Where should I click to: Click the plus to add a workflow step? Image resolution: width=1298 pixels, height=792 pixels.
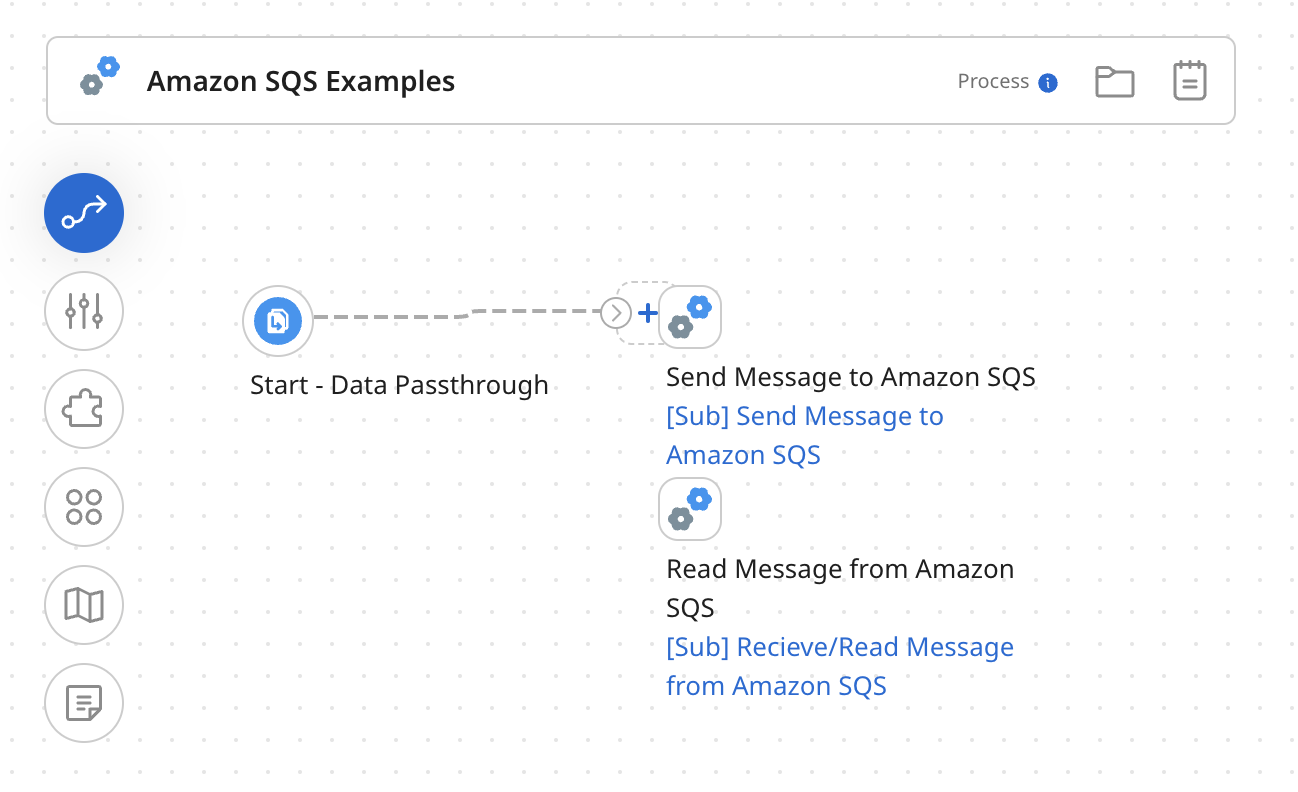(x=648, y=313)
